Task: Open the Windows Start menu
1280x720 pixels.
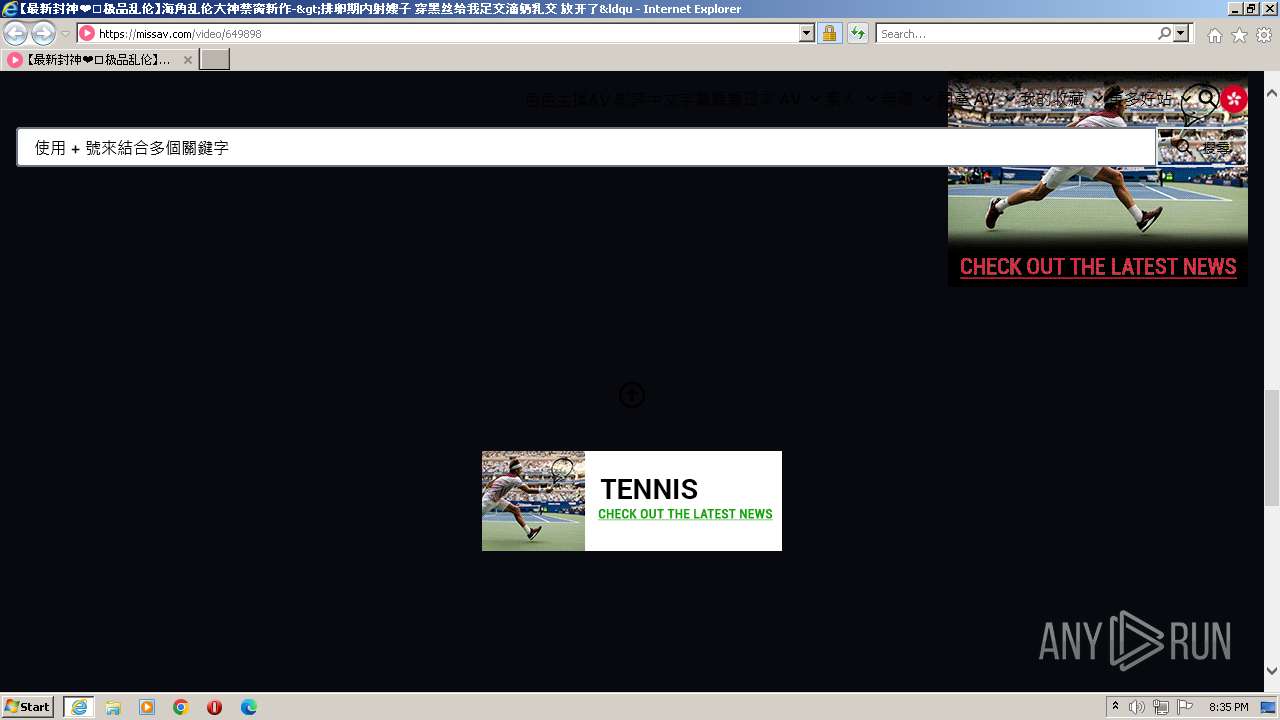Action: [27, 707]
